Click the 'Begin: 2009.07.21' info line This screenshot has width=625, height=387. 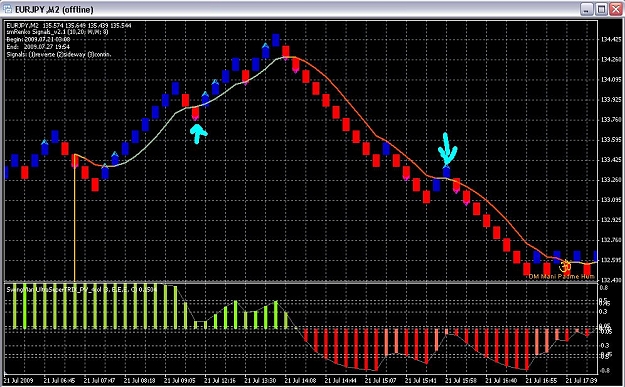(x=38, y=39)
